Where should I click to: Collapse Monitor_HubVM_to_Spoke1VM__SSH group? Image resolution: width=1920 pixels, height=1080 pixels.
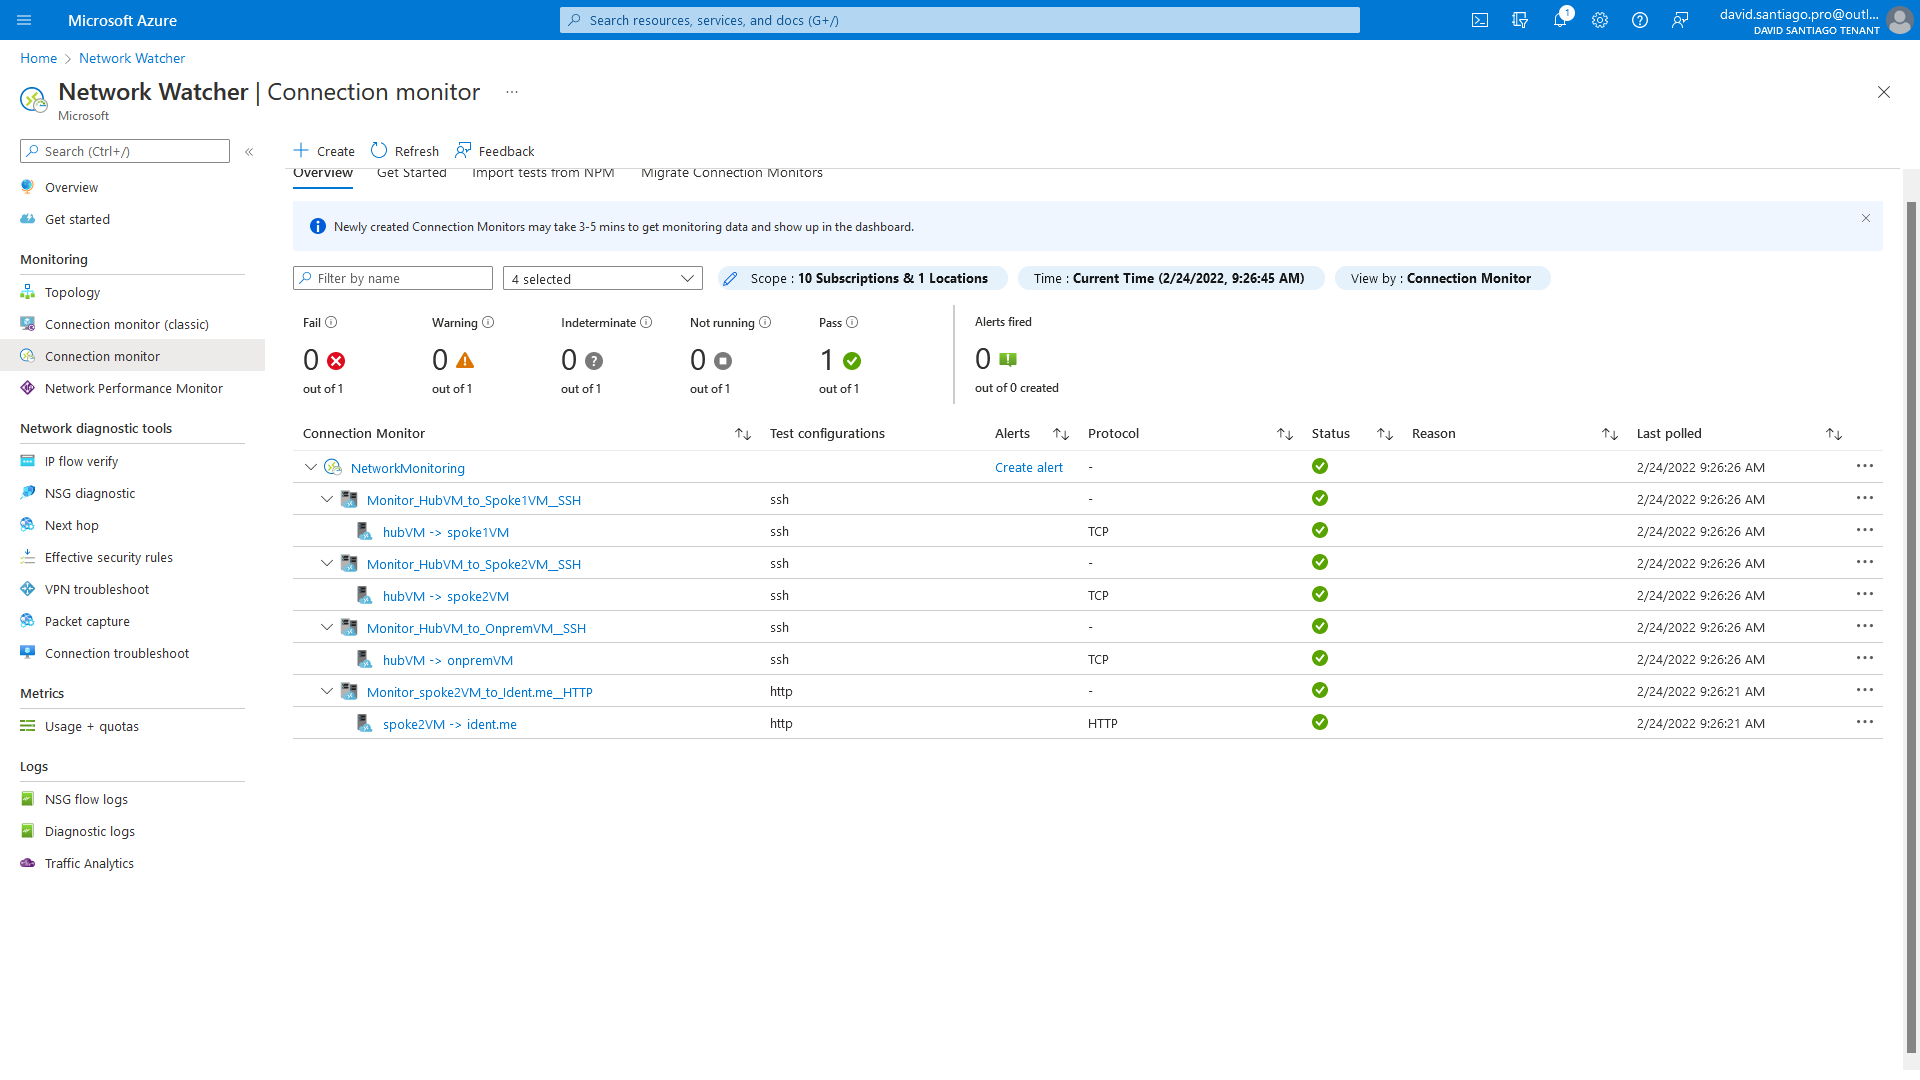click(327, 499)
